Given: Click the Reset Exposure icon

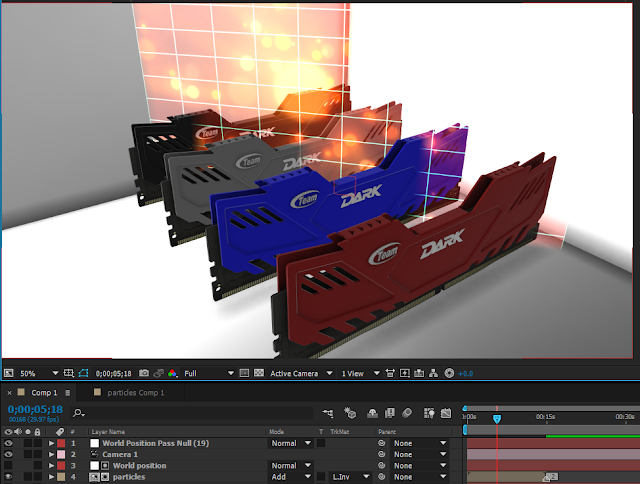Looking at the screenshot, I should 449,373.
